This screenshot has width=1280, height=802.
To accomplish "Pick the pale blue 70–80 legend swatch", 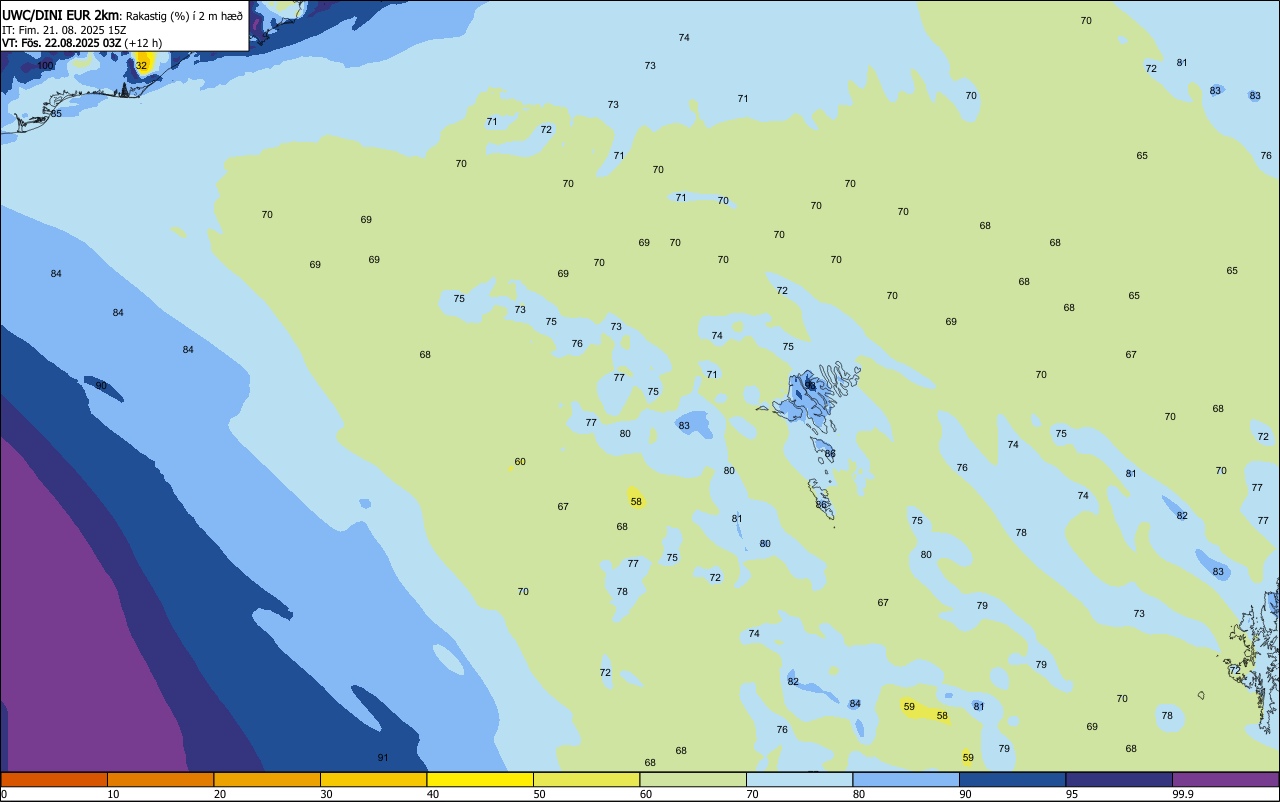I will 799,779.
